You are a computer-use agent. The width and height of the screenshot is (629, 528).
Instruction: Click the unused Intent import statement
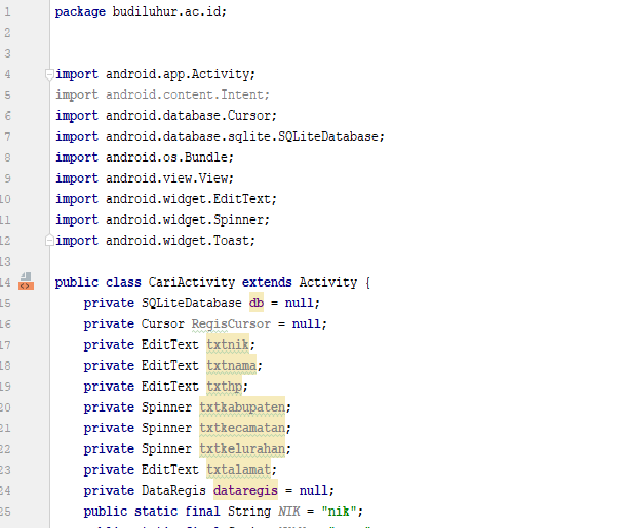pyautogui.click(x=162, y=95)
